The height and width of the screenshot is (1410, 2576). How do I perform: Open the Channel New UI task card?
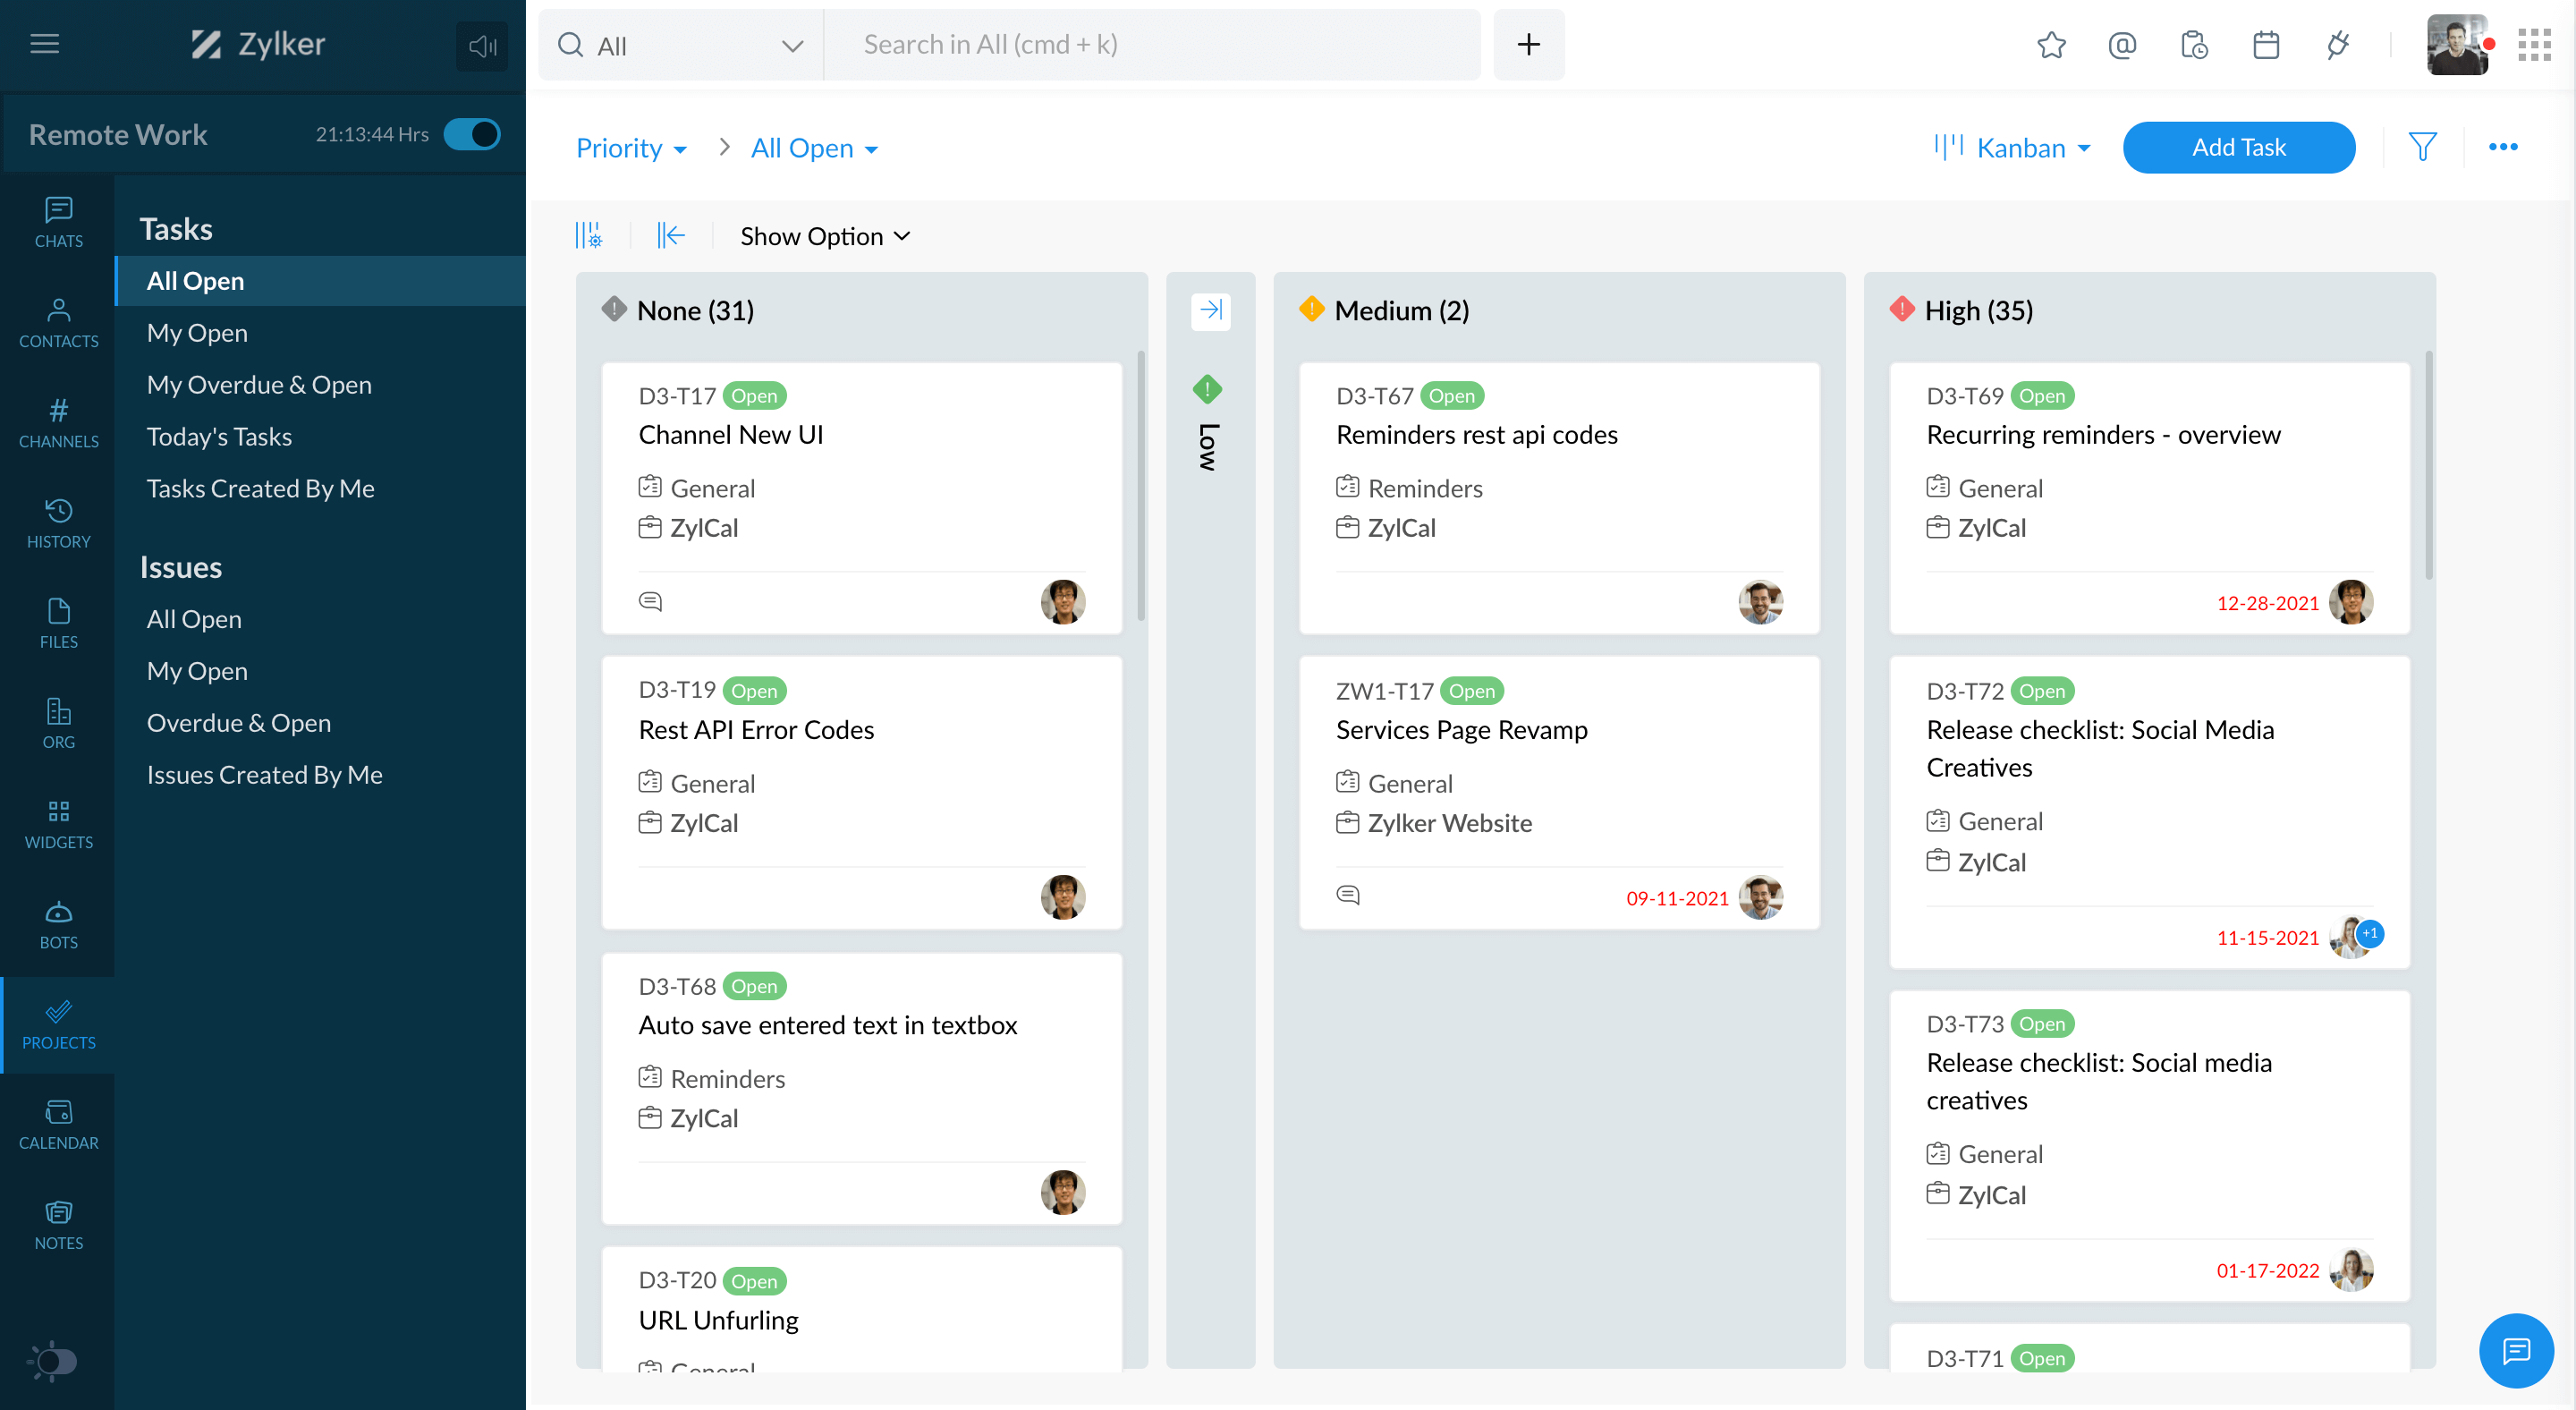click(x=731, y=434)
